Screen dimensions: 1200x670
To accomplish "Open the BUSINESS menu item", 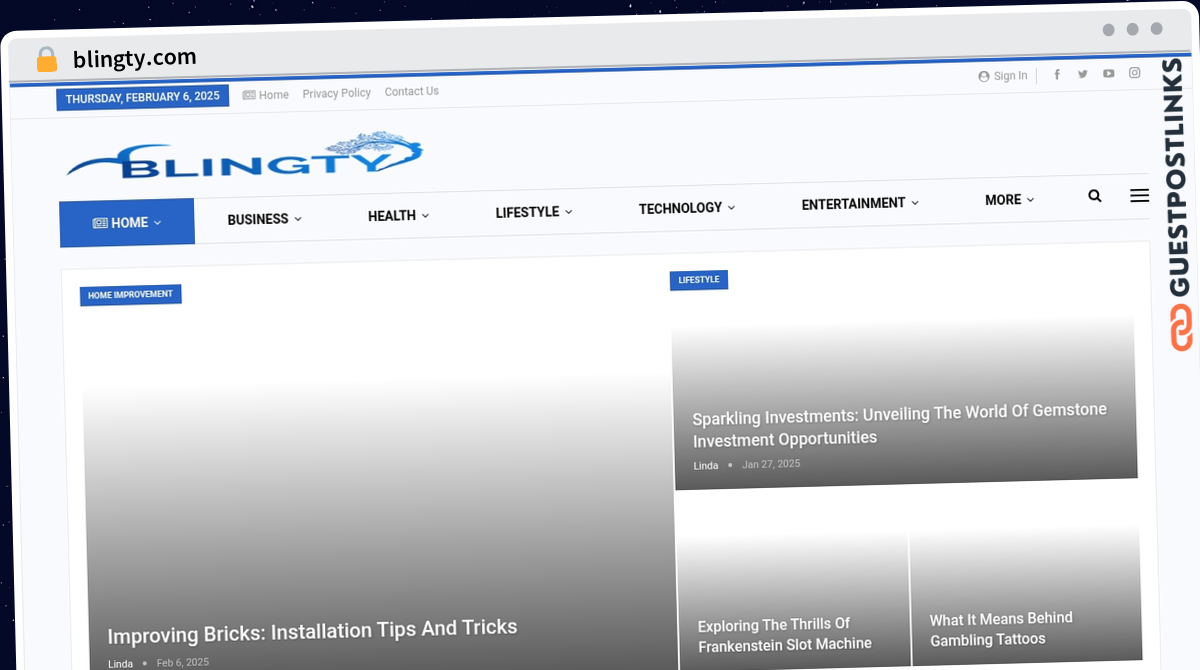I will (264, 219).
